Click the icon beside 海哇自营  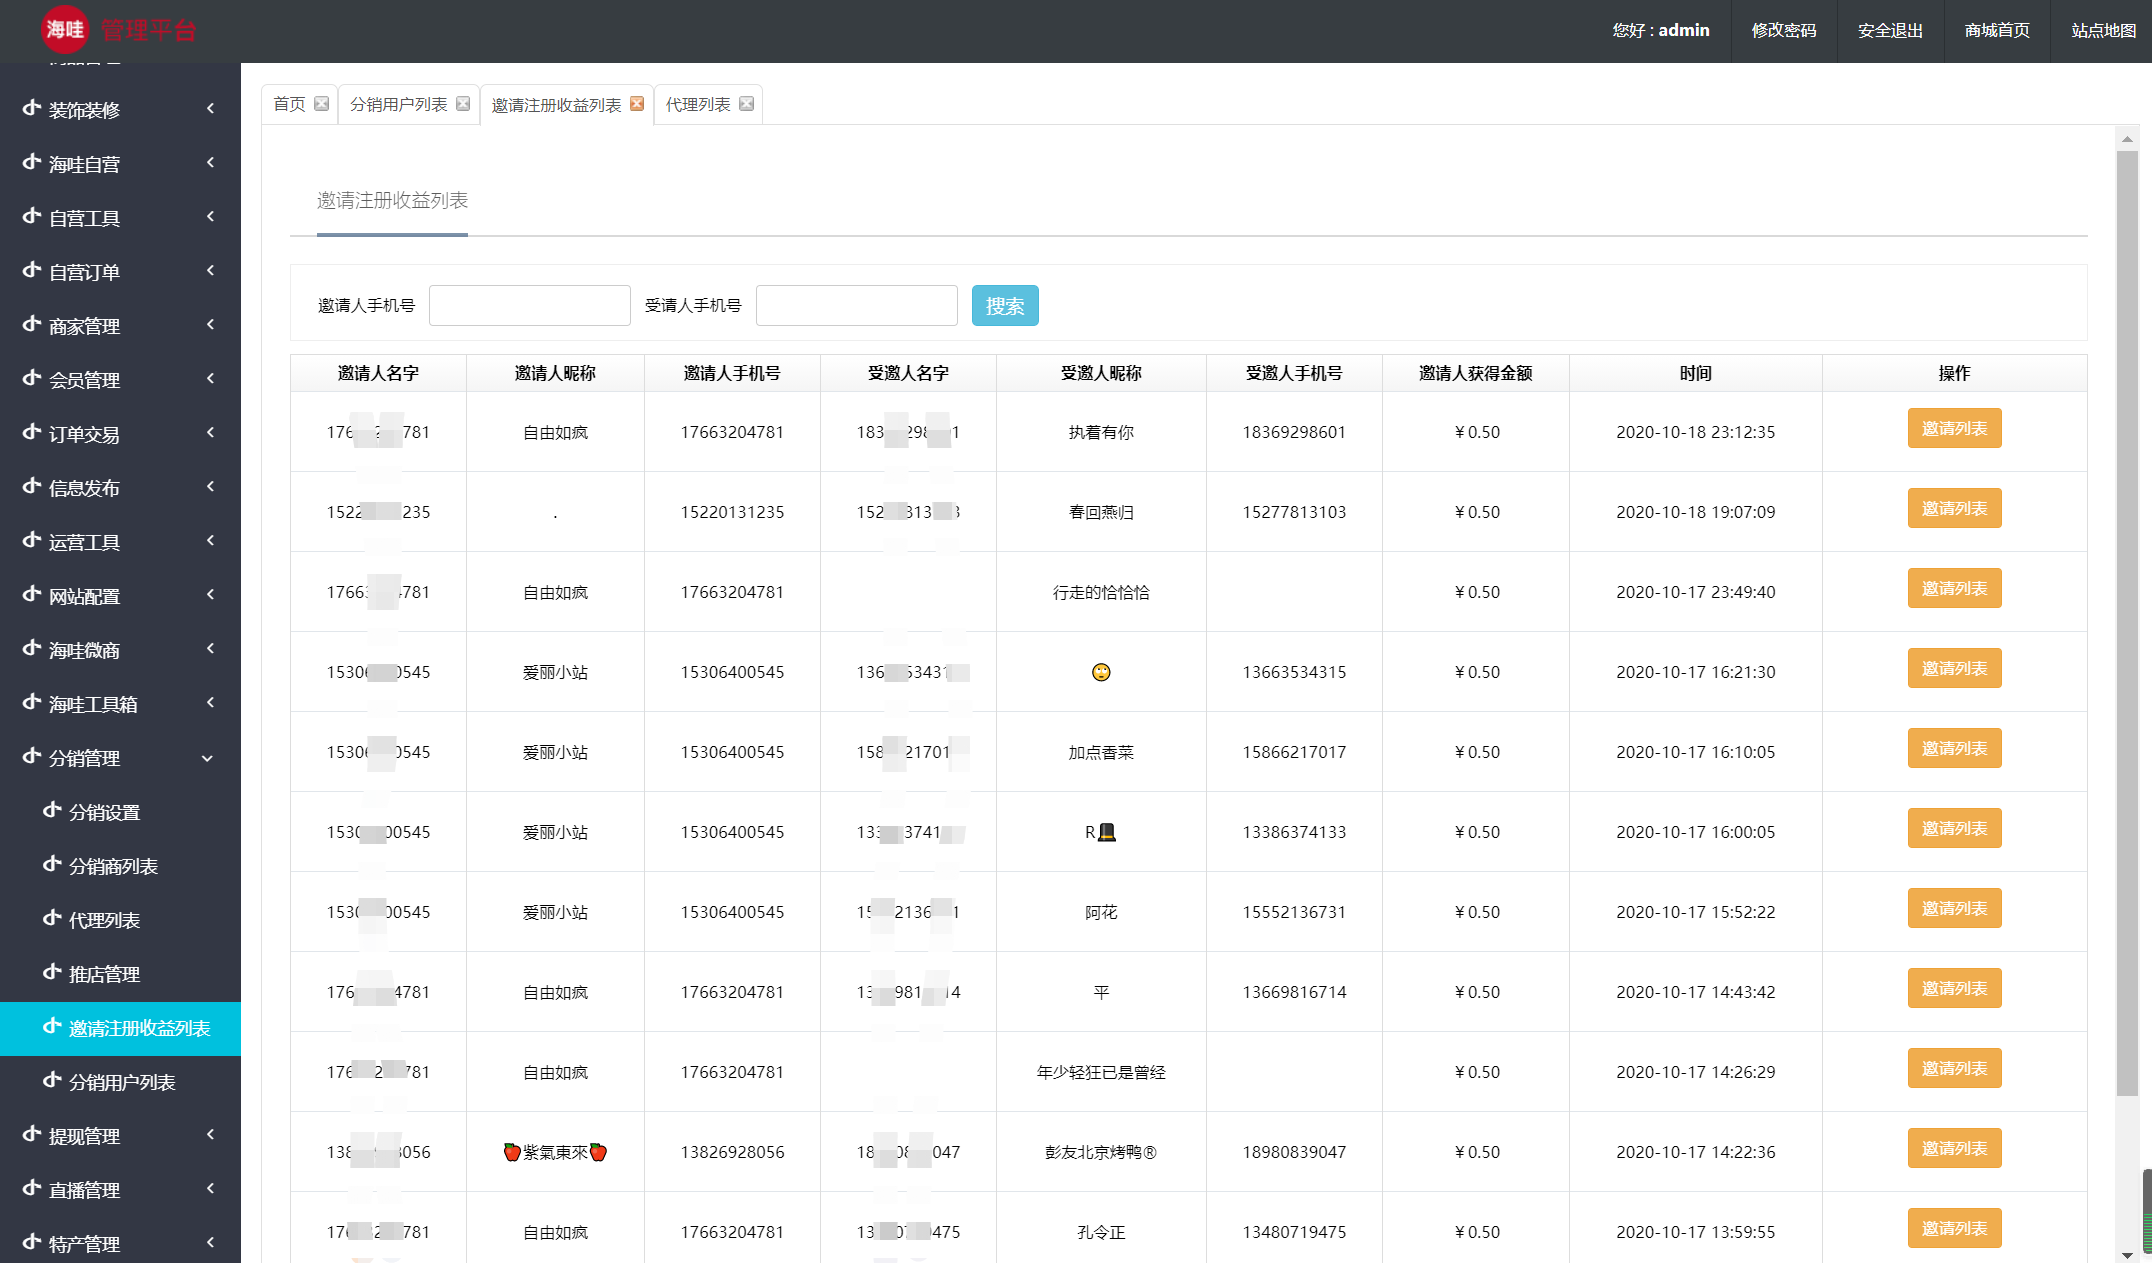[32, 162]
